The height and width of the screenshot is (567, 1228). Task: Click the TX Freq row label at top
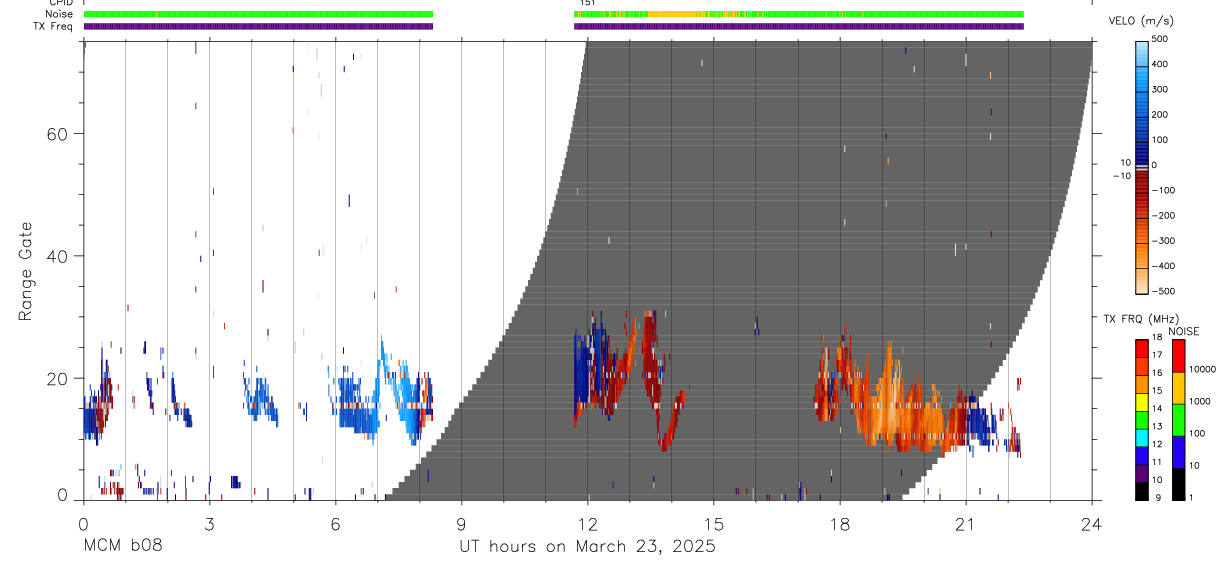click(x=54, y=26)
